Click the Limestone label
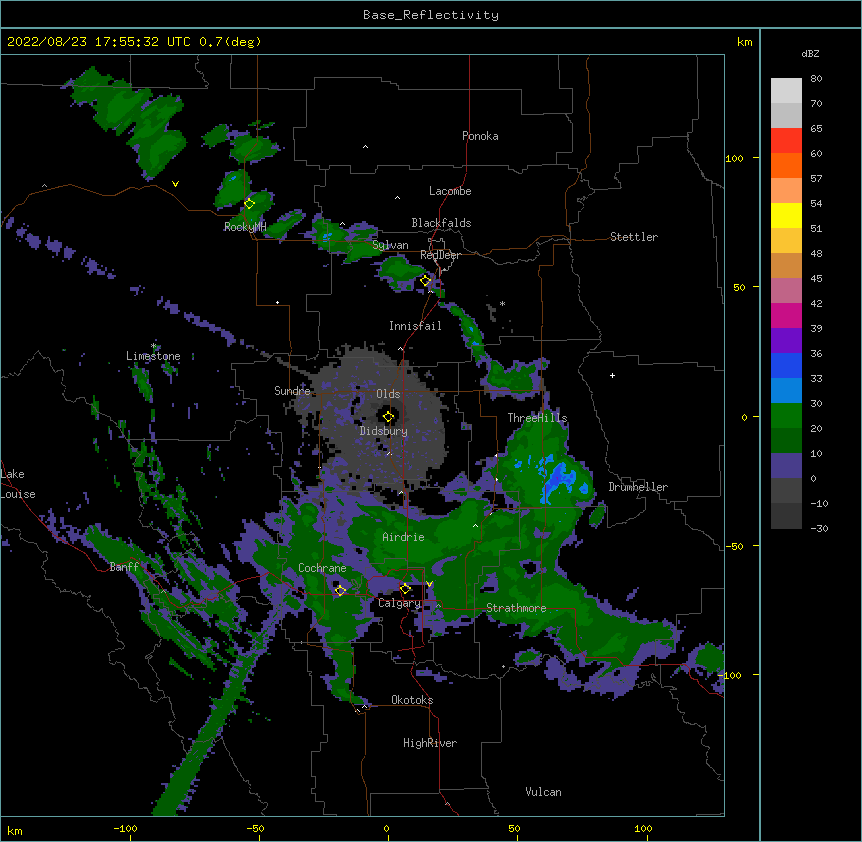This screenshot has width=862, height=842. pyautogui.click(x=153, y=356)
